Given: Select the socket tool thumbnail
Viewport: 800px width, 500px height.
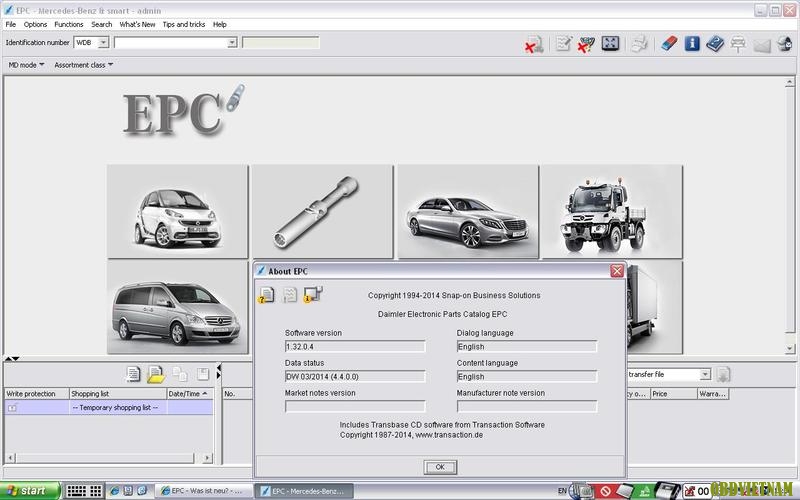Looking at the screenshot, I should (x=322, y=211).
